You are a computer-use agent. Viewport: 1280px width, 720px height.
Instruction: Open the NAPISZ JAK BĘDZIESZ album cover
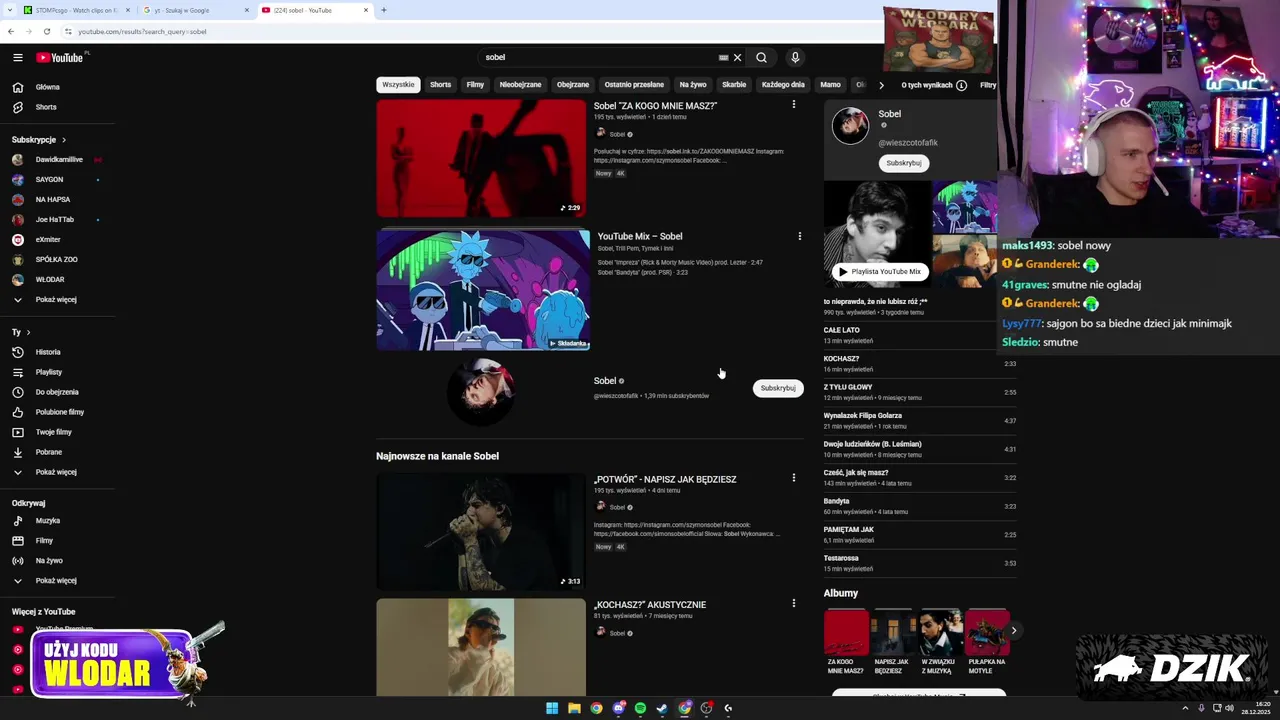pos(892,632)
